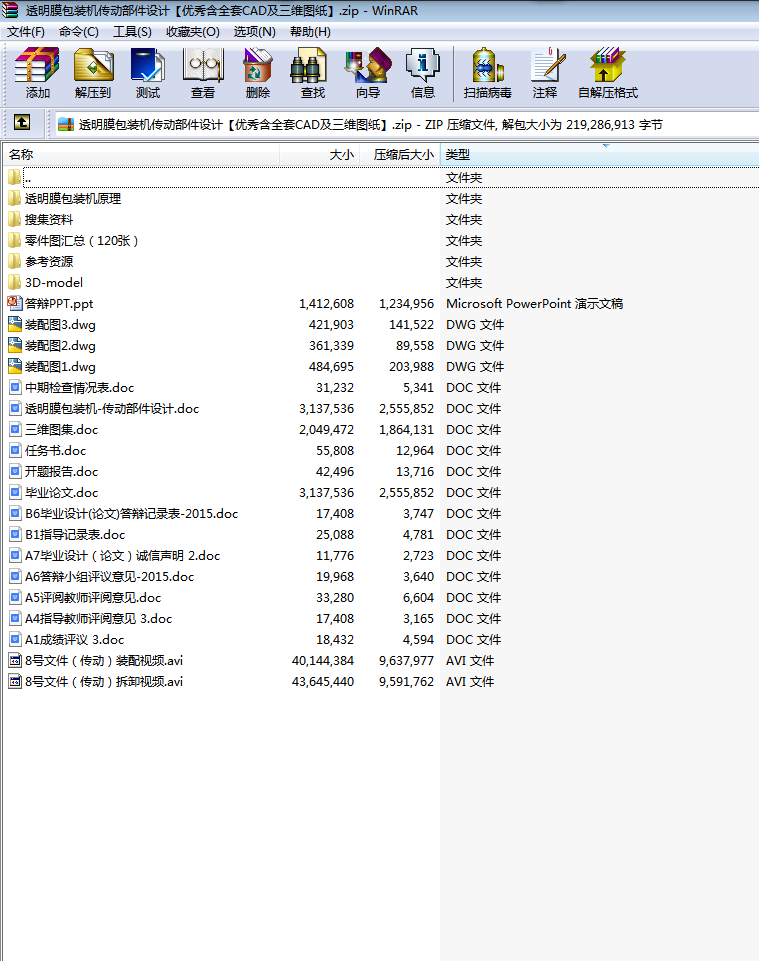Select the 装配图3.dwg file icon
The image size is (759, 961).
(15, 324)
